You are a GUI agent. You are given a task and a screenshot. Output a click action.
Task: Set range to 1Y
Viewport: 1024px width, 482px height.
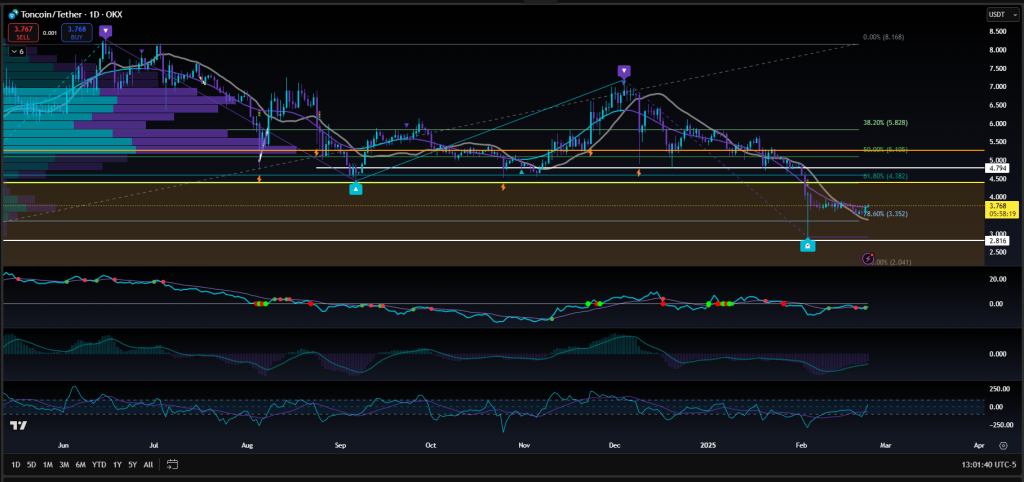point(117,465)
